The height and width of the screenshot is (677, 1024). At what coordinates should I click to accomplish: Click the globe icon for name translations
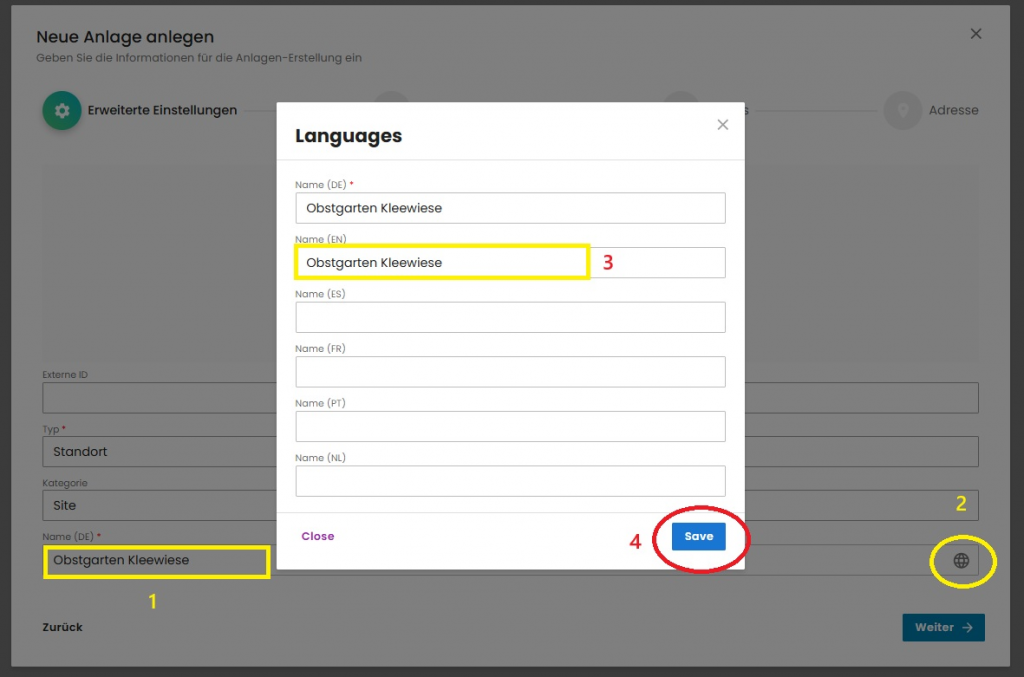tap(961, 561)
